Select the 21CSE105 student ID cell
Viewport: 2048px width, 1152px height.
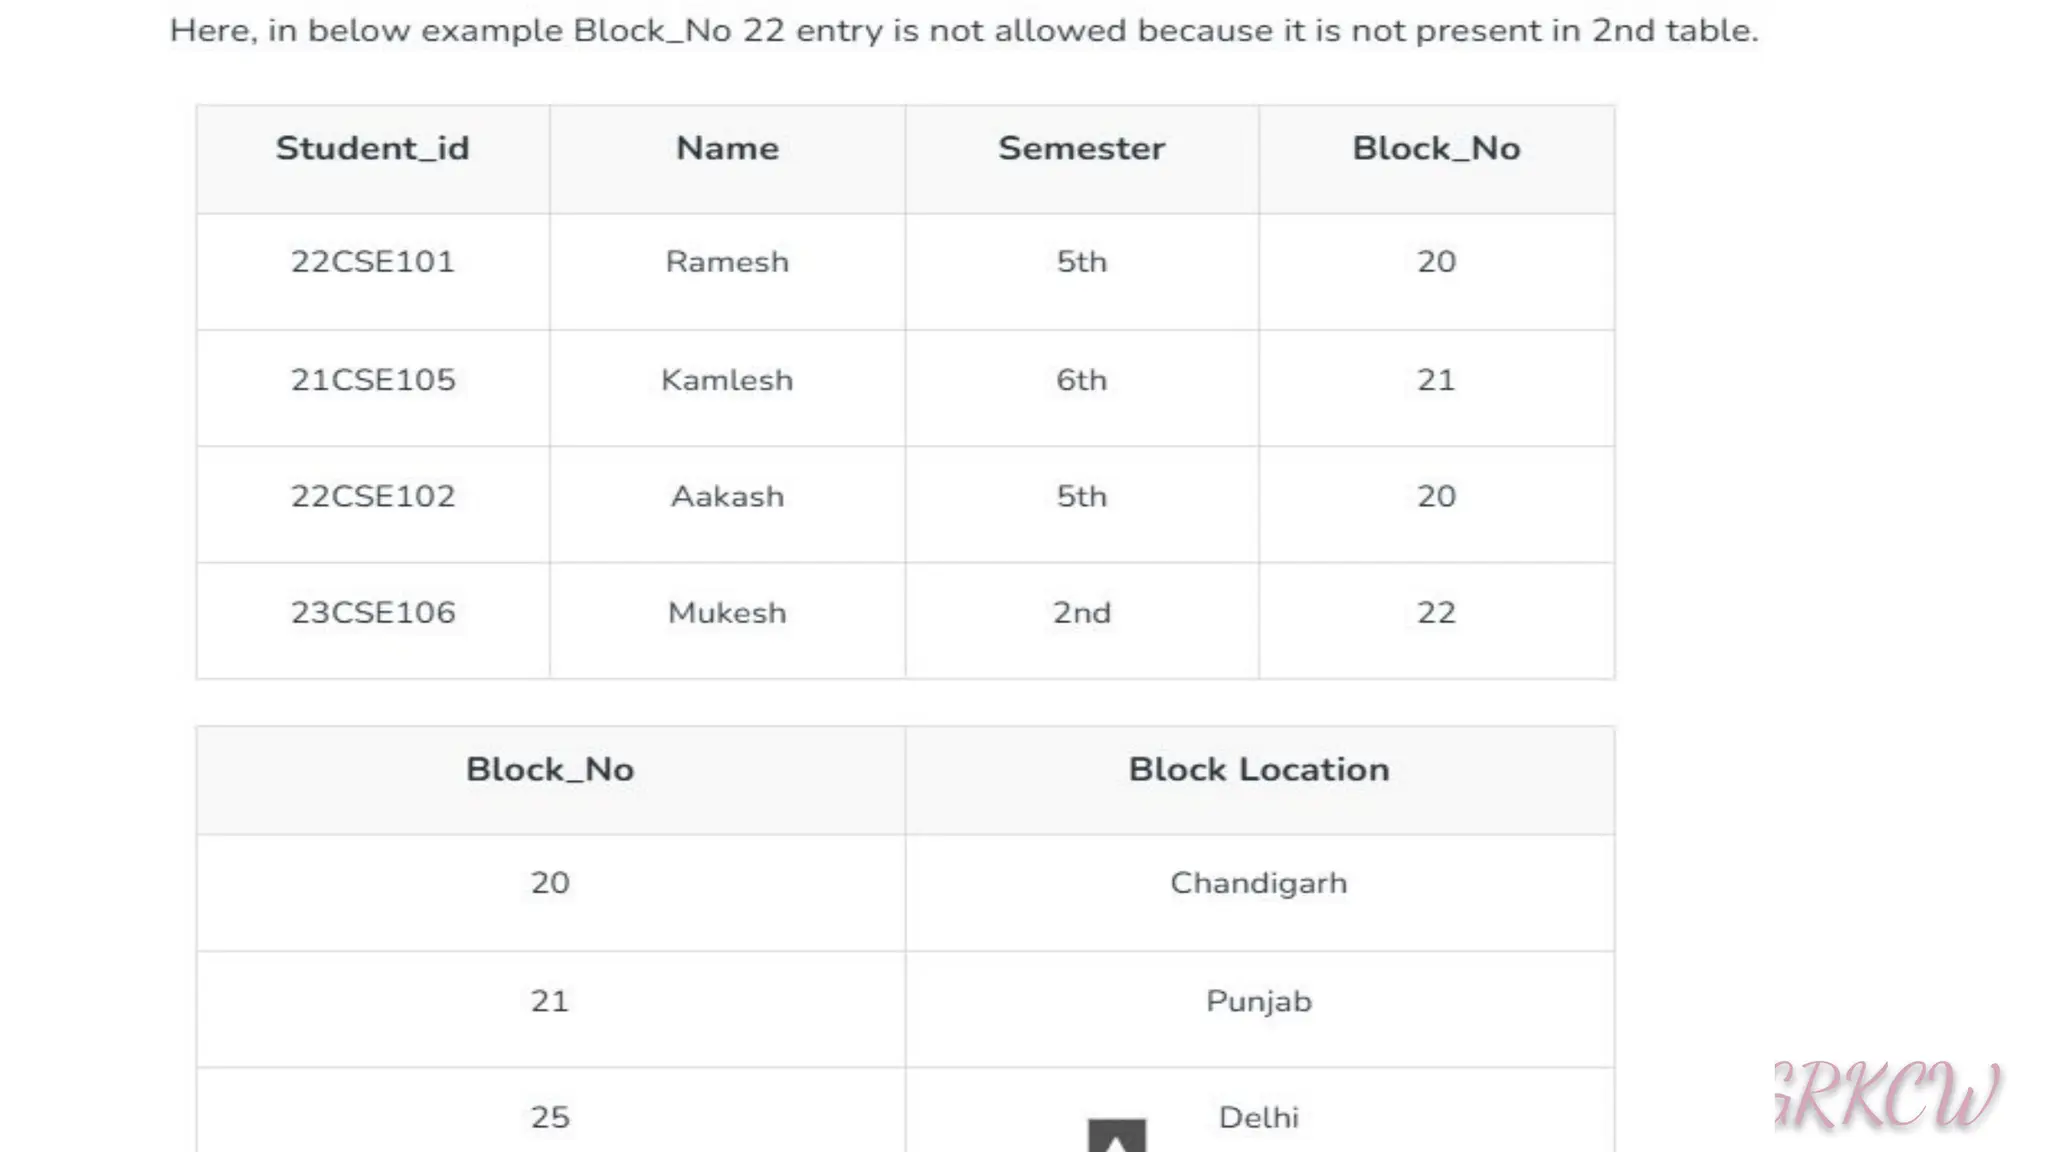tap(372, 380)
